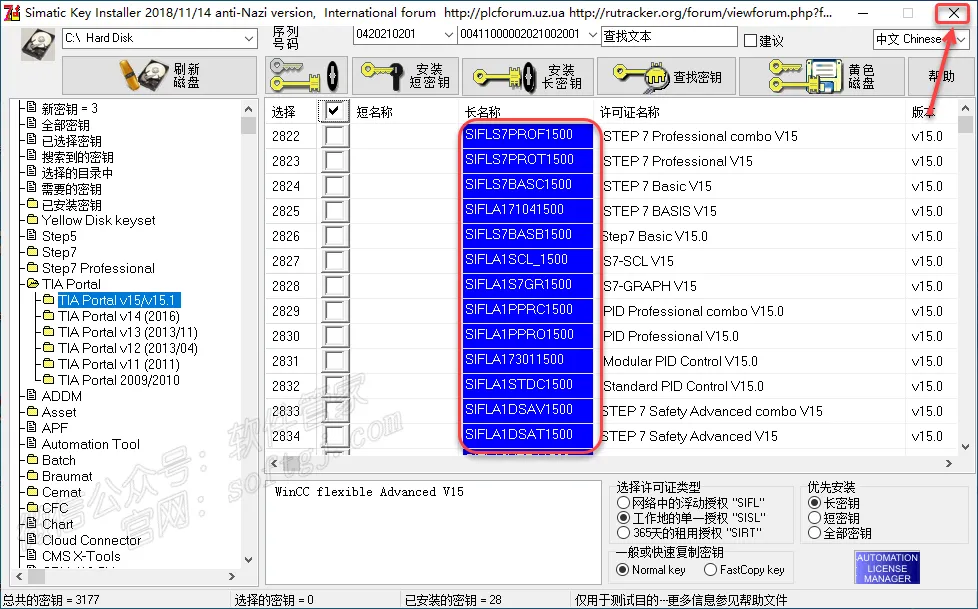Viewport: 978px width, 609px height.
Task: Select 已选择密钥 tree item
Action: coord(71,141)
